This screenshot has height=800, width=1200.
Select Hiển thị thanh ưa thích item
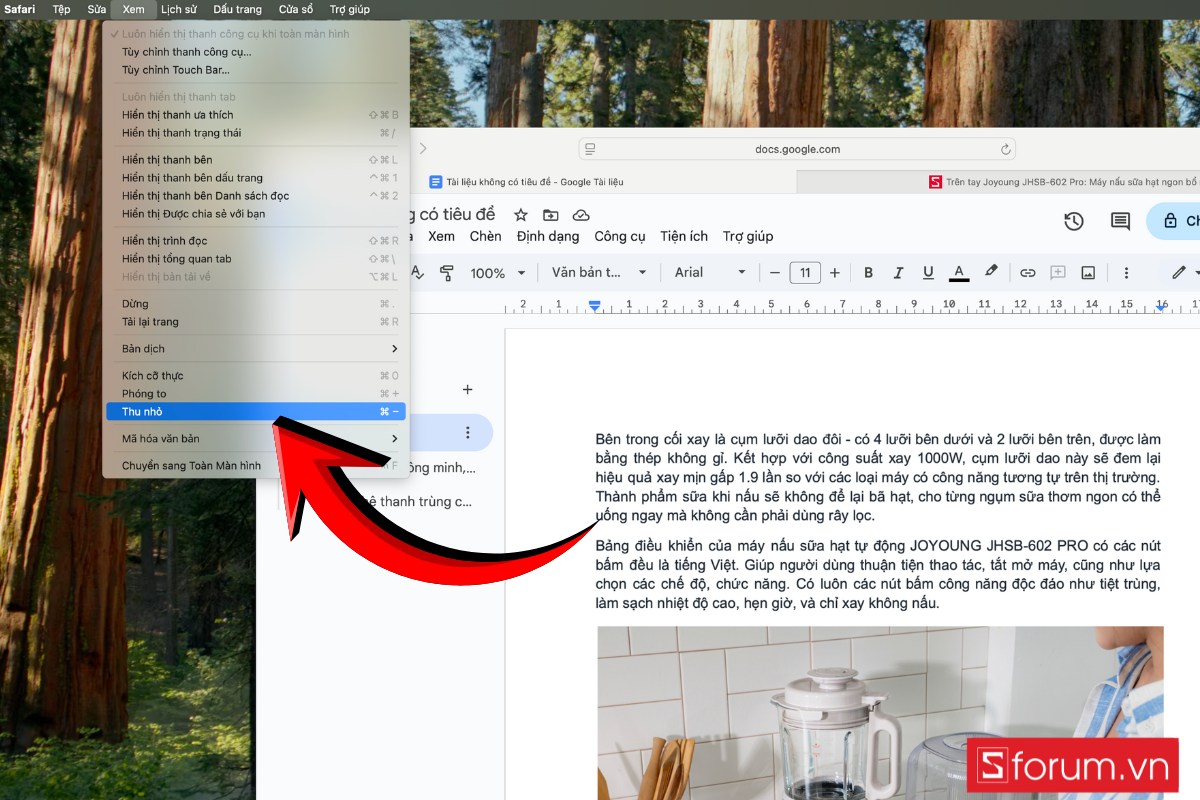256,114
